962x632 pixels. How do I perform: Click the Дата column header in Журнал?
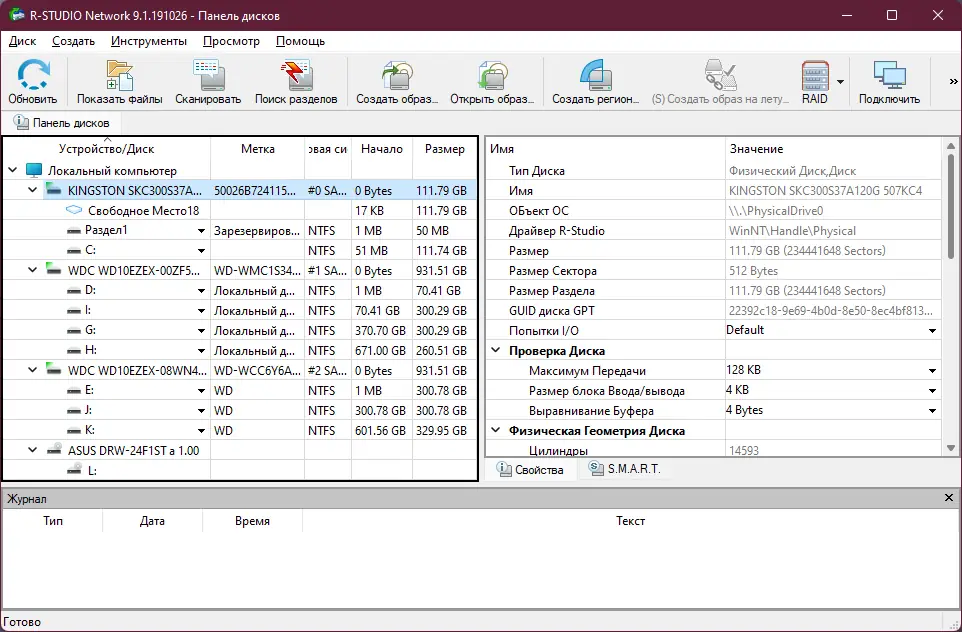click(152, 521)
